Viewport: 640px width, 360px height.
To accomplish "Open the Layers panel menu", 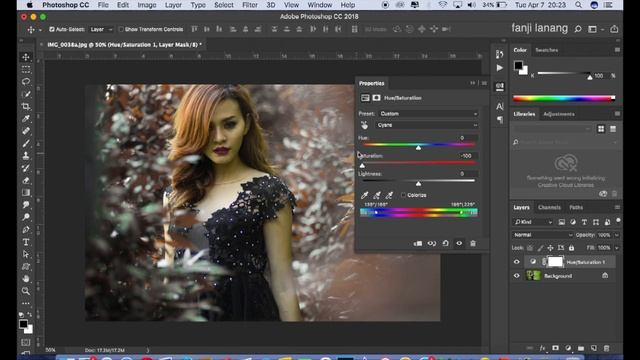I will click(x=617, y=207).
